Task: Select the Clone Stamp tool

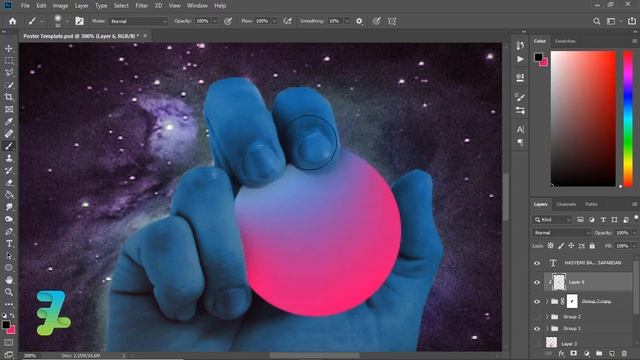Action: click(9, 158)
